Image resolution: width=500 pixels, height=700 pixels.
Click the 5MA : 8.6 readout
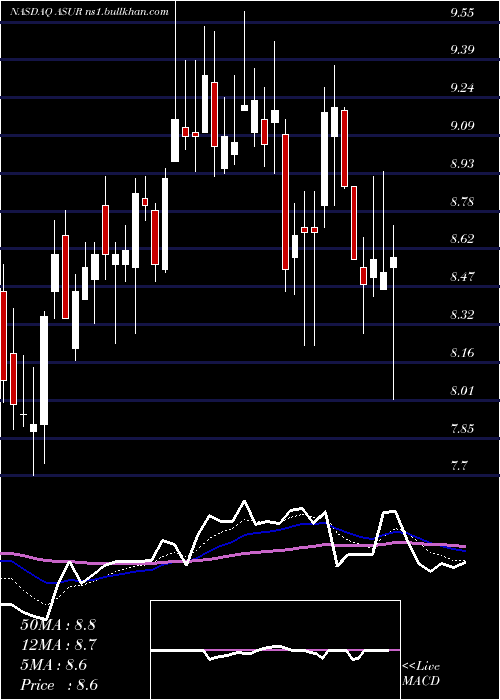(54, 665)
